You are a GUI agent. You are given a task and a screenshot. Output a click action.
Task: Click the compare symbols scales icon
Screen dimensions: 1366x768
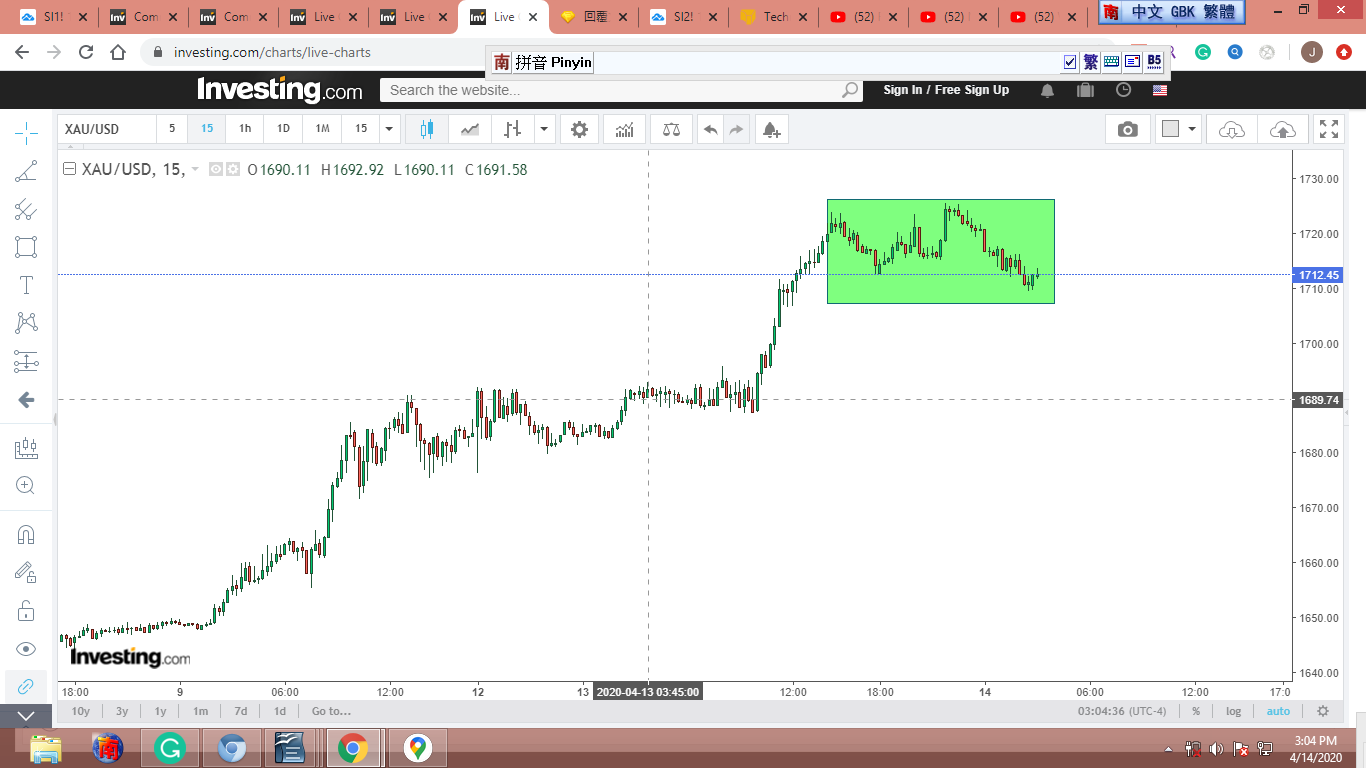tap(671, 129)
